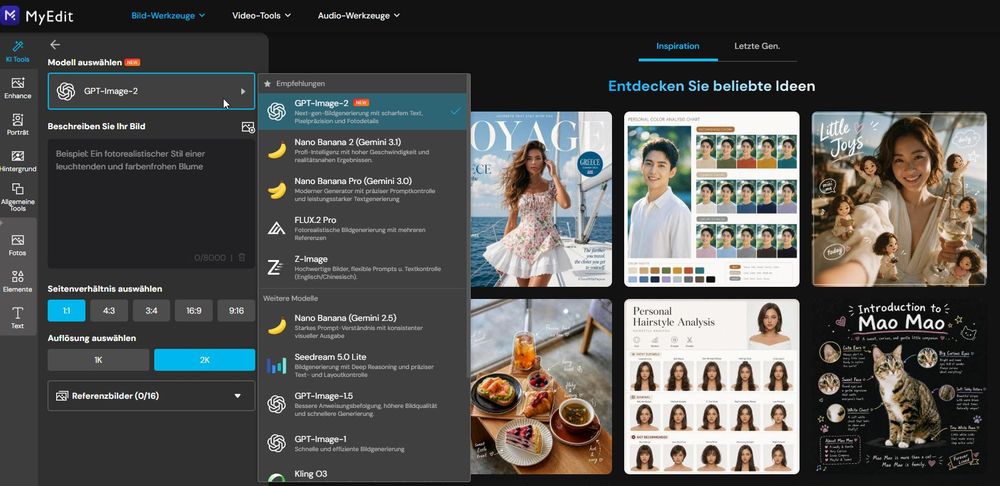1000x486 pixels.
Task: Click the prompt description text area
Action: pyautogui.click(x=151, y=203)
